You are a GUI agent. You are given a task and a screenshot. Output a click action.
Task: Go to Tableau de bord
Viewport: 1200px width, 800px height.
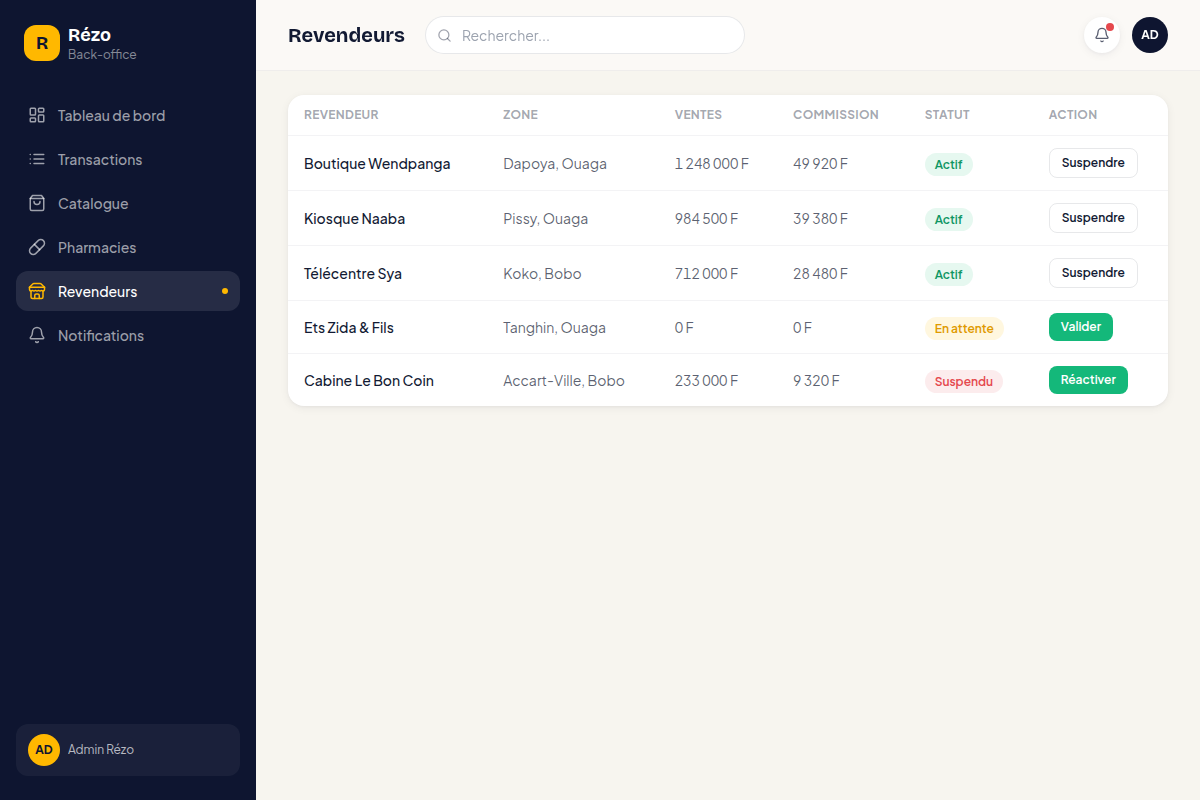coord(128,115)
